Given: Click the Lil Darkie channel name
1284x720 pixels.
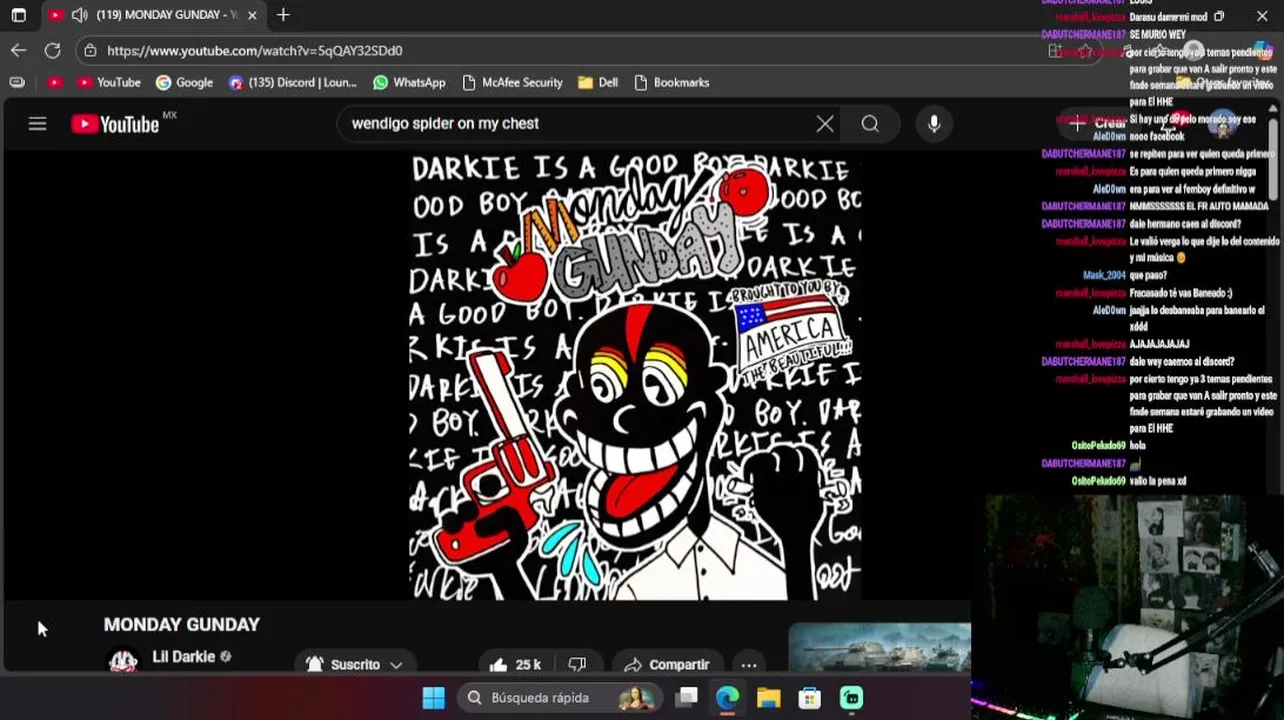Looking at the screenshot, I should 183,657.
